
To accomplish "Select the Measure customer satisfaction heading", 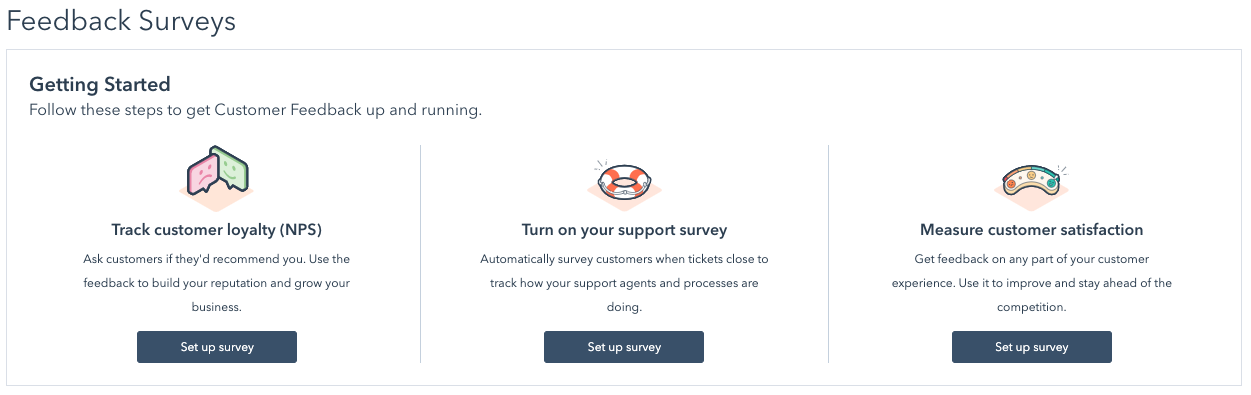I will point(1032,230).
